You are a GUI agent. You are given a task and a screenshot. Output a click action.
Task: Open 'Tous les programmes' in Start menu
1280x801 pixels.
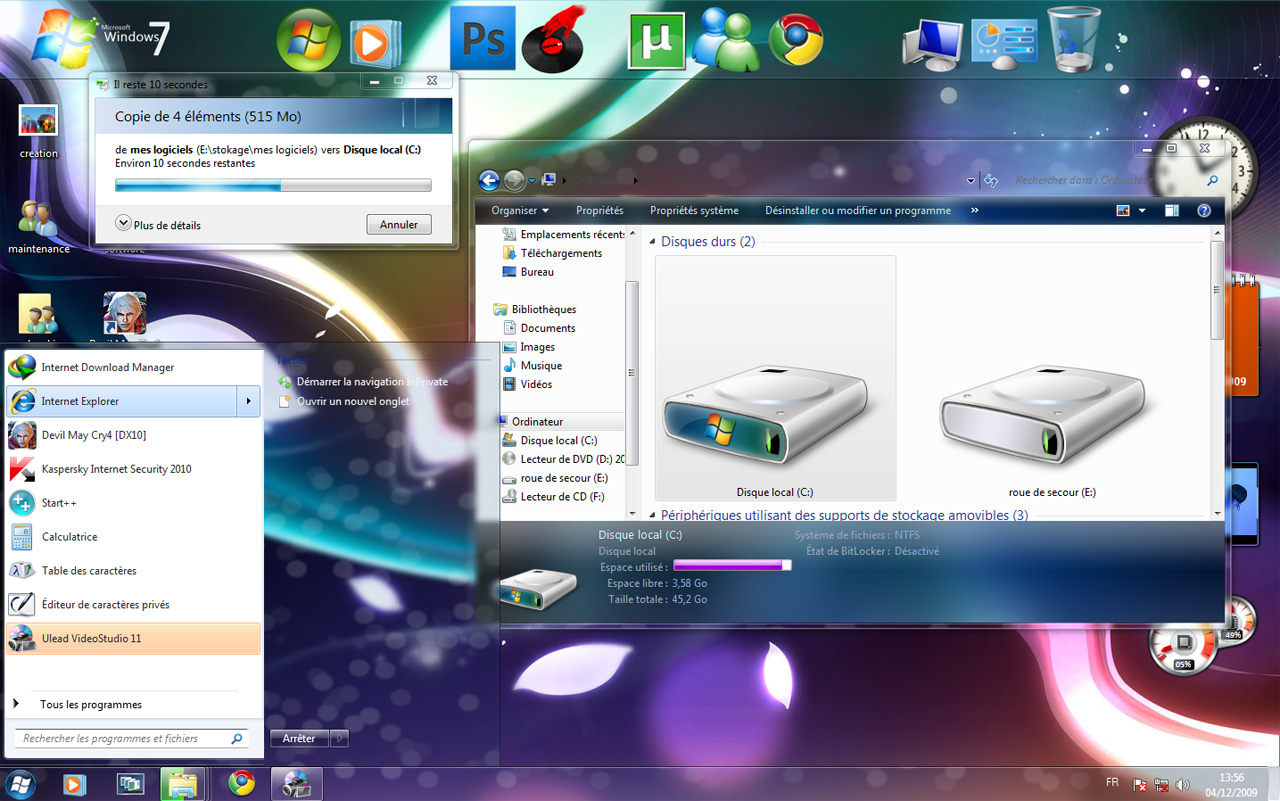[x=91, y=705]
